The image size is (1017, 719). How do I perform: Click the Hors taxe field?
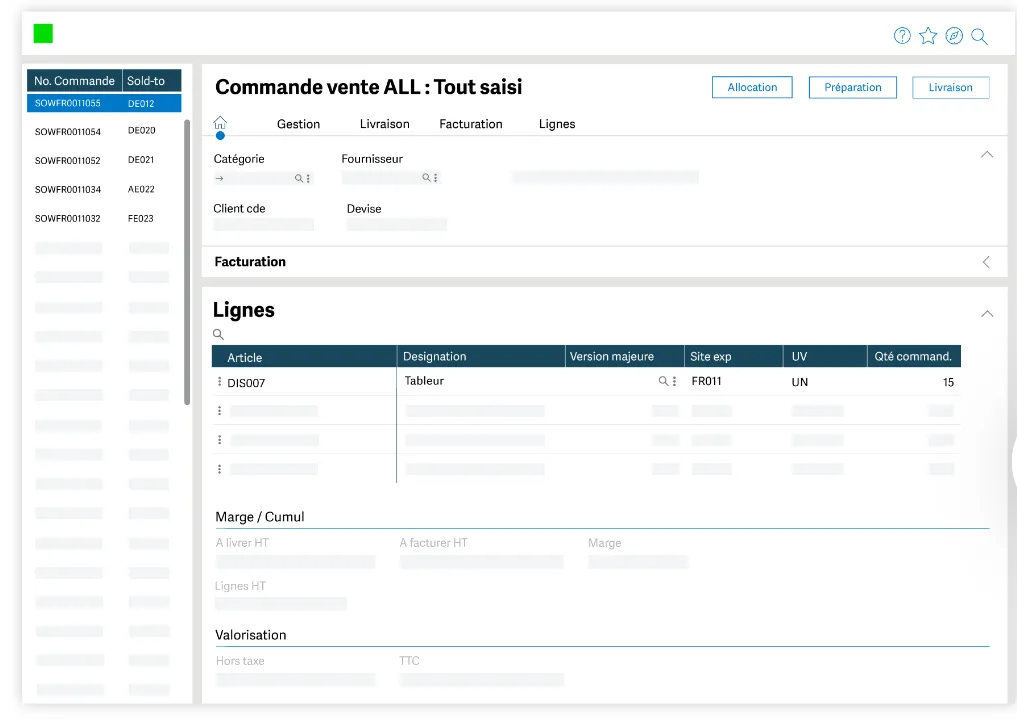295,679
